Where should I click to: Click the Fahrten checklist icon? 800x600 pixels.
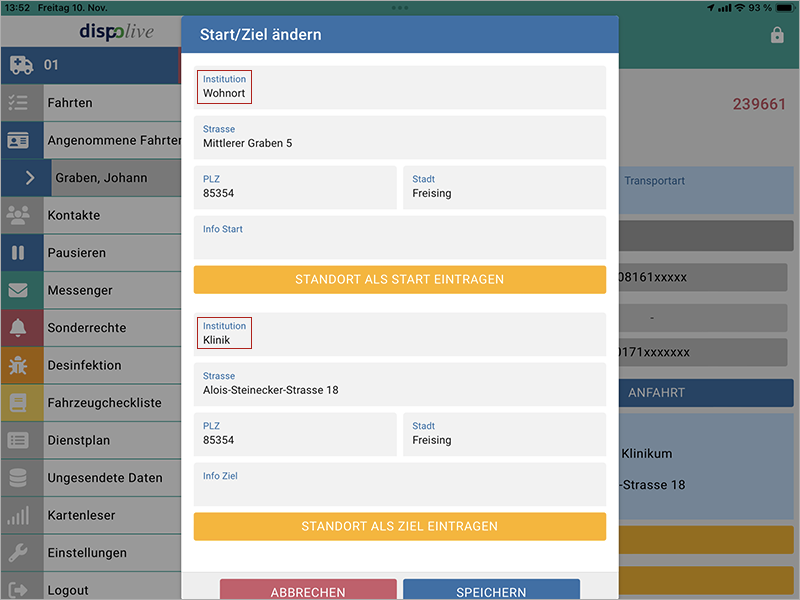18,103
